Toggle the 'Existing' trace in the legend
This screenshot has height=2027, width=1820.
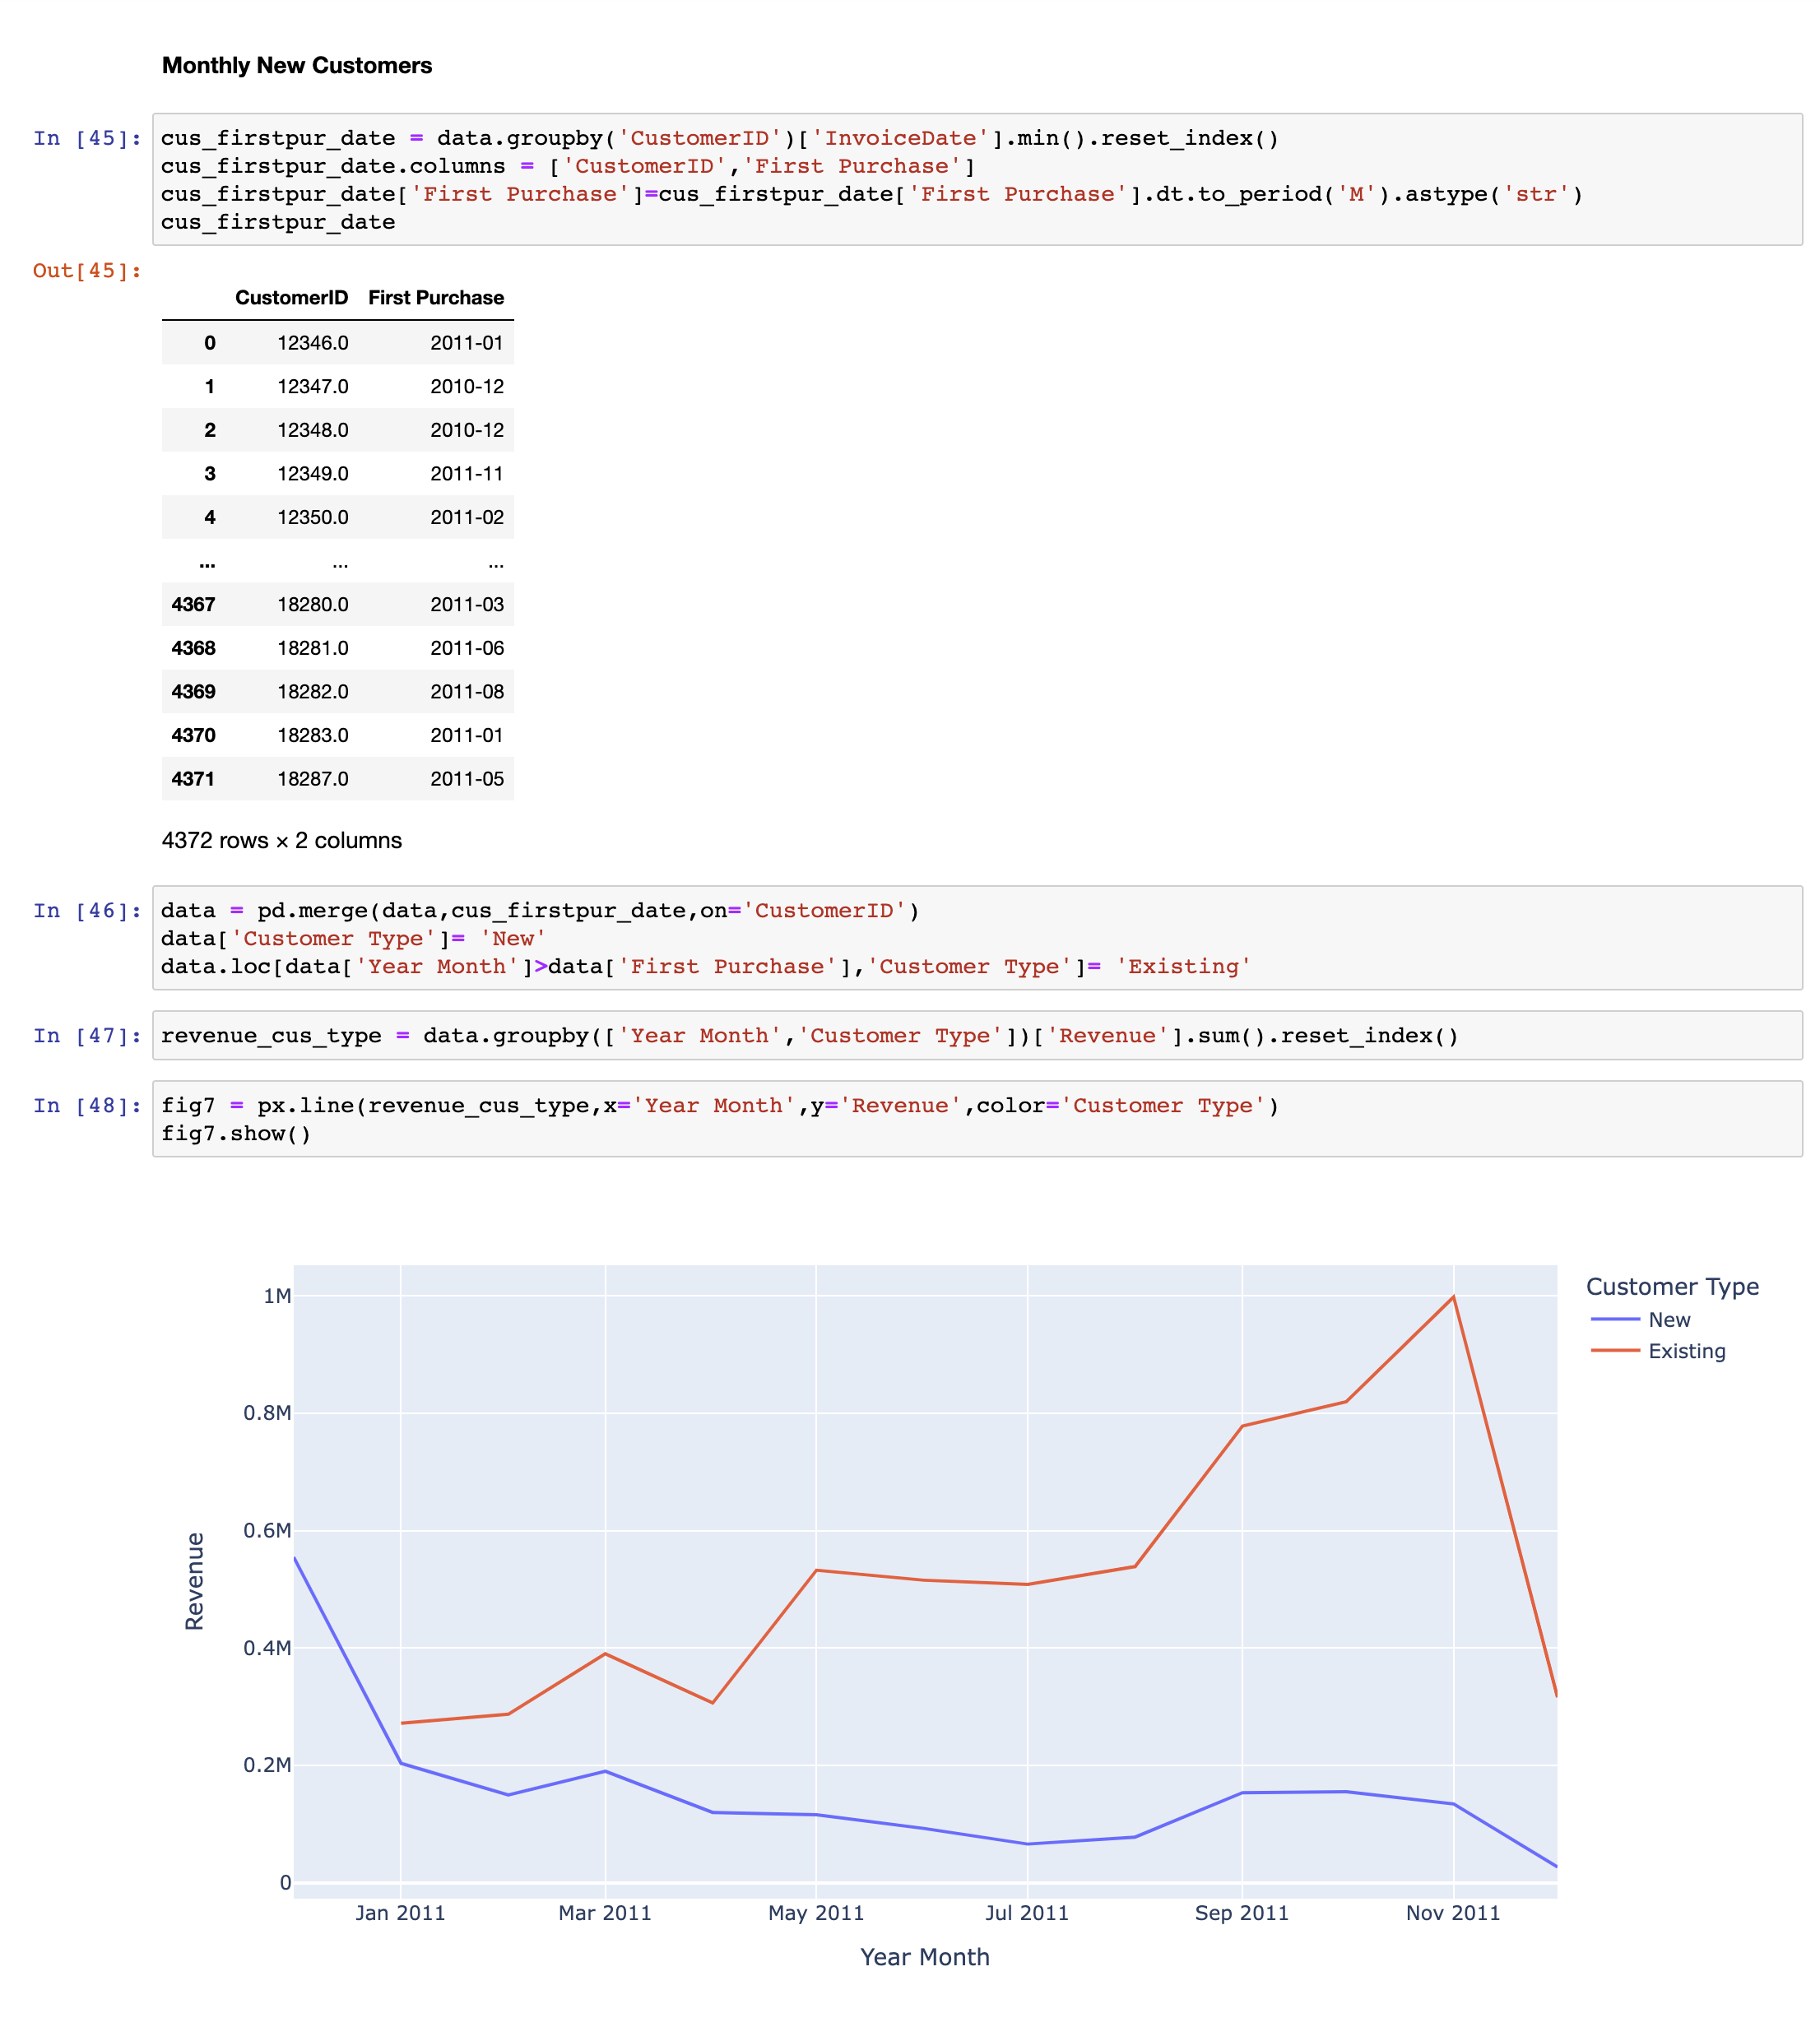[x=1688, y=1351]
